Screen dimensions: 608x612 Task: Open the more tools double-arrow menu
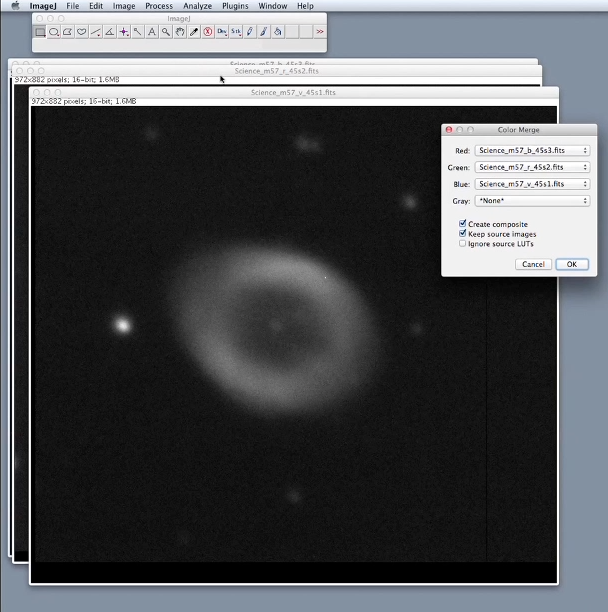(x=320, y=32)
